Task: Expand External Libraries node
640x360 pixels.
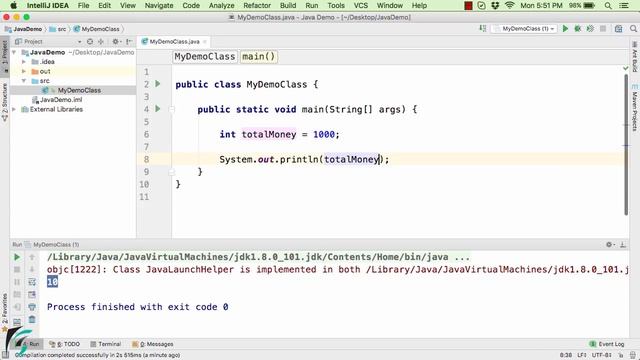Action: click(x=14, y=109)
